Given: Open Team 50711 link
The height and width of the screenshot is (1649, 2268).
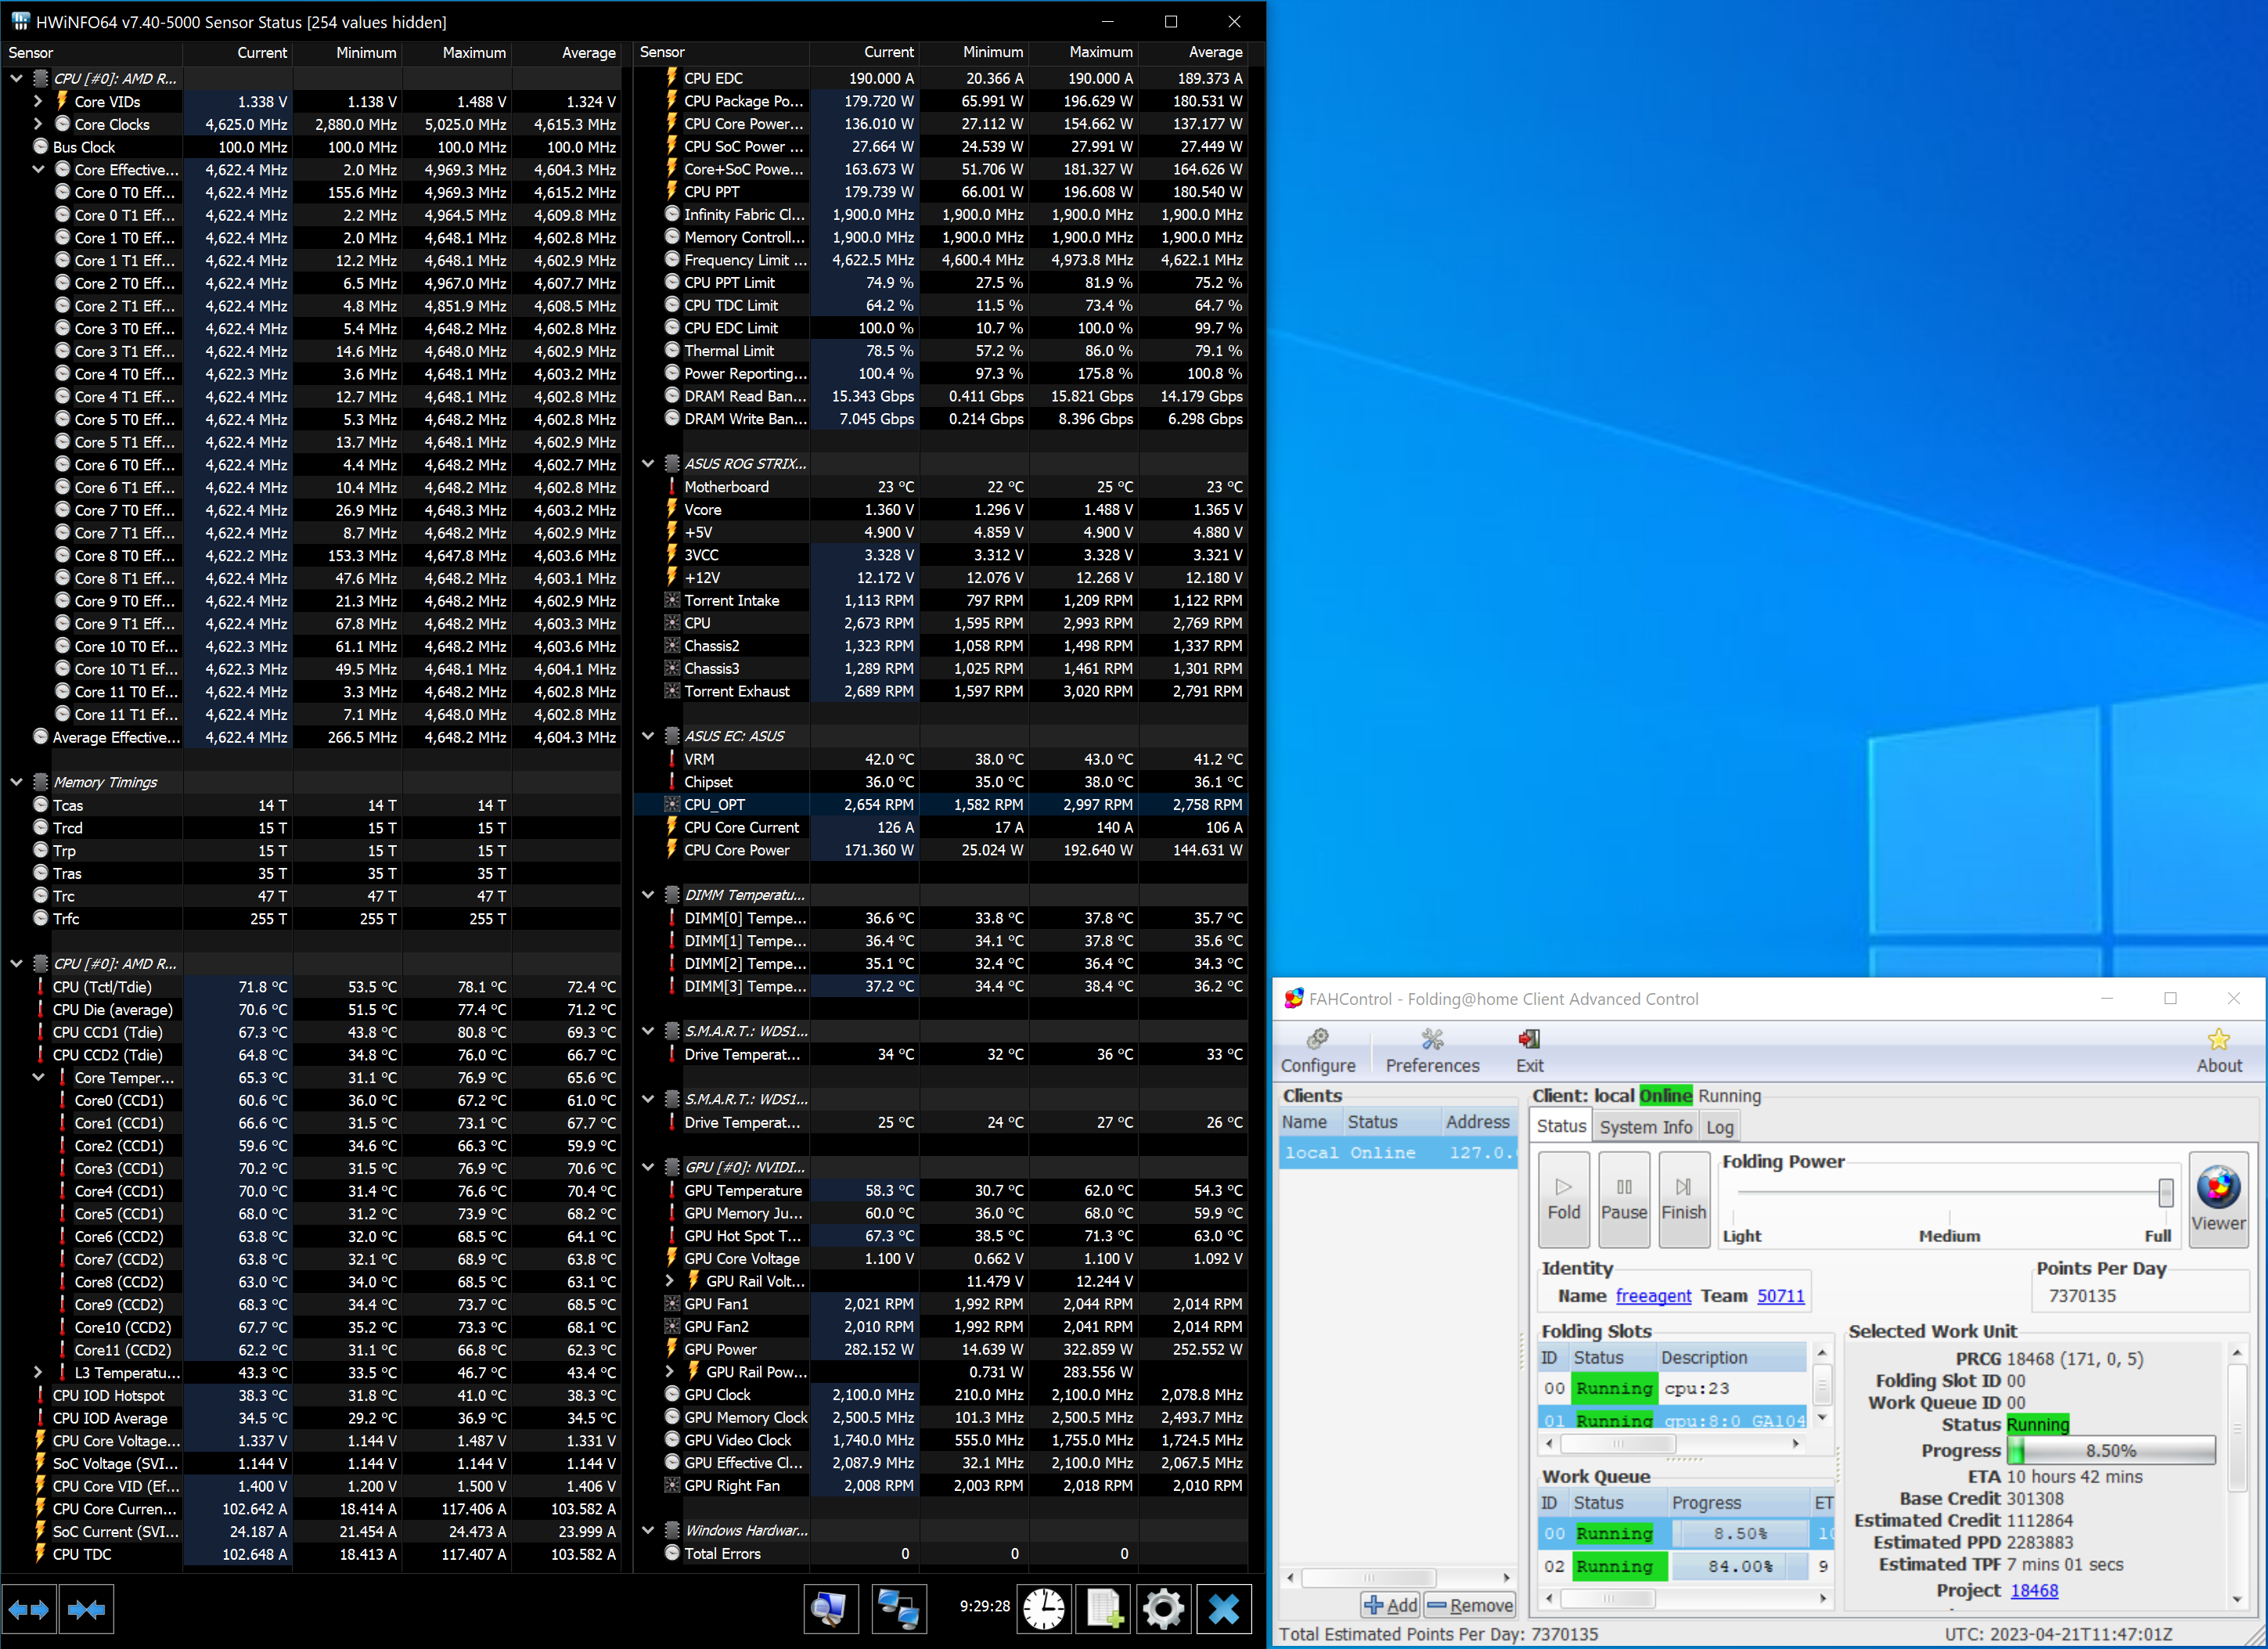Looking at the screenshot, I should 1781,1296.
